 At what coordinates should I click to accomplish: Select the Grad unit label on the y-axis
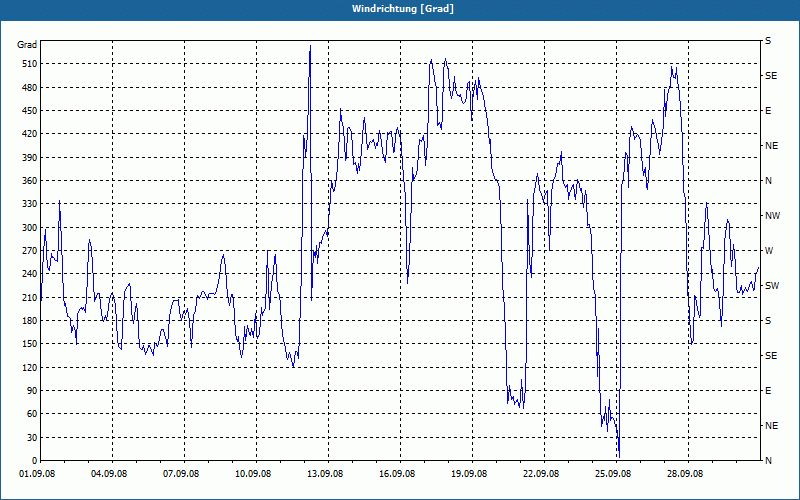[27, 45]
